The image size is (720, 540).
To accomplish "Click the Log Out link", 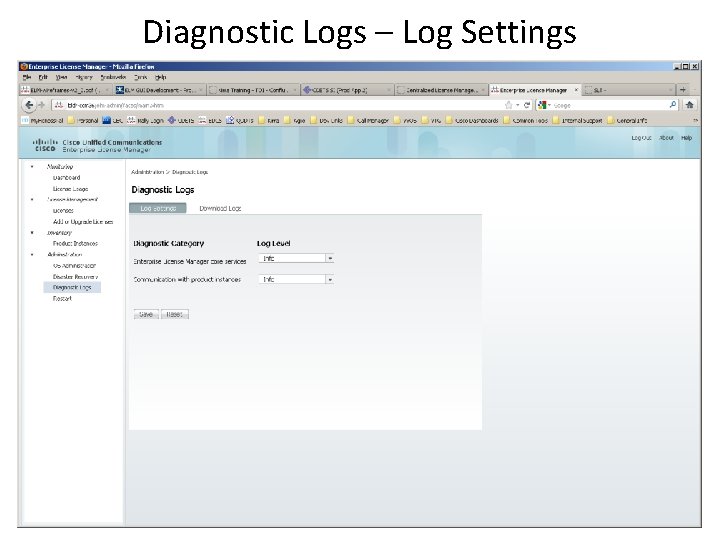I will click(641, 138).
